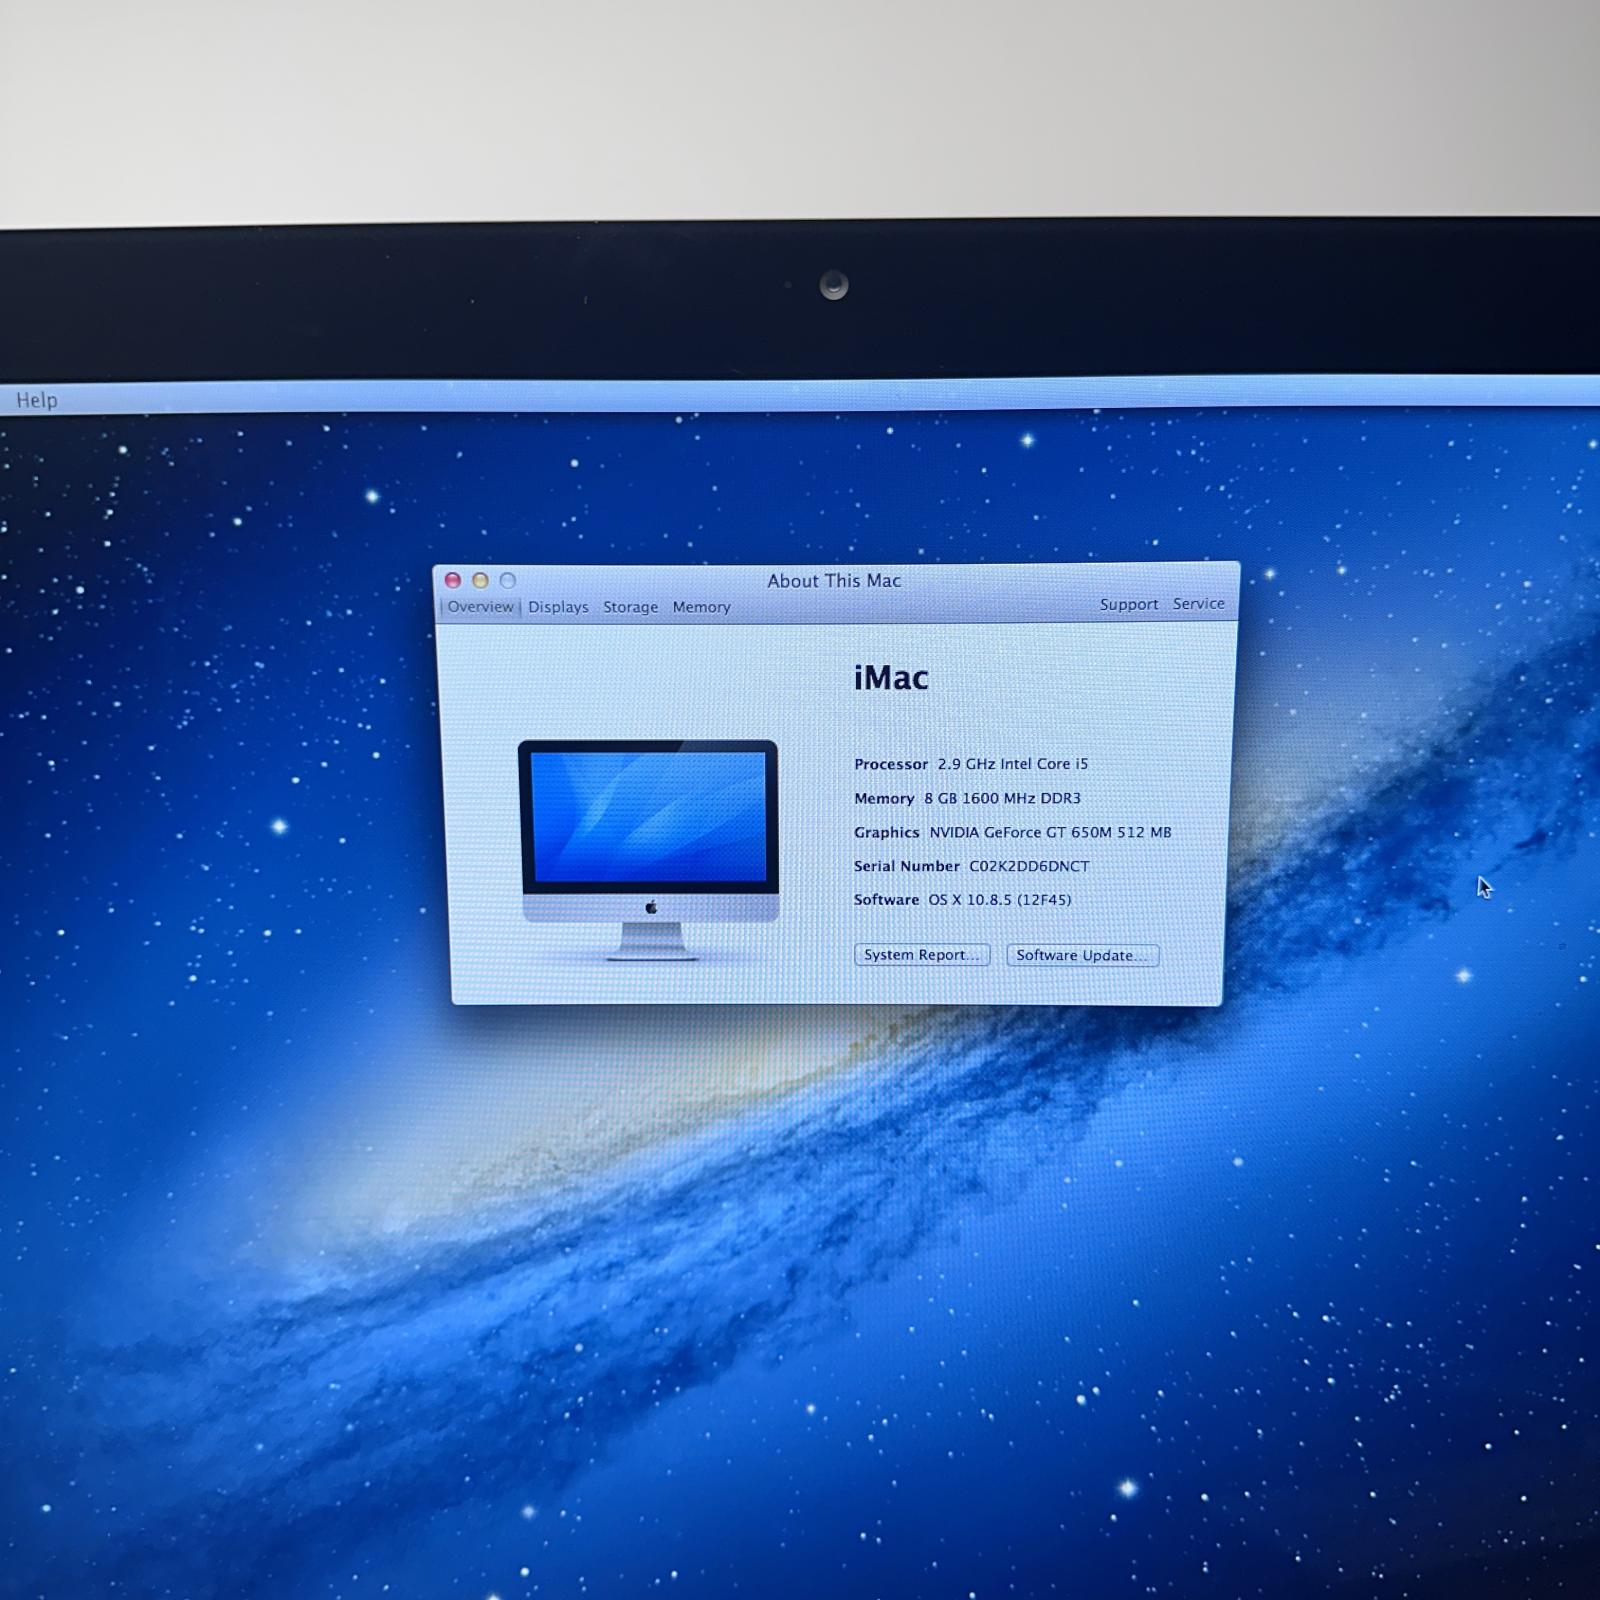Switch to the Displays tab
The width and height of the screenshot is (1600, 1600).
point(558,607)
